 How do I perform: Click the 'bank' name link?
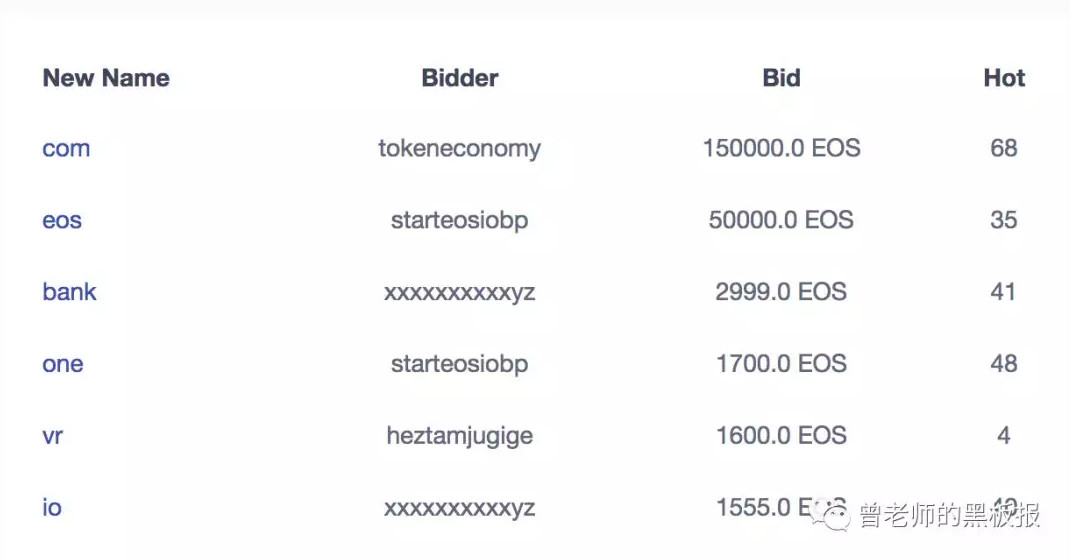[69, 292]
